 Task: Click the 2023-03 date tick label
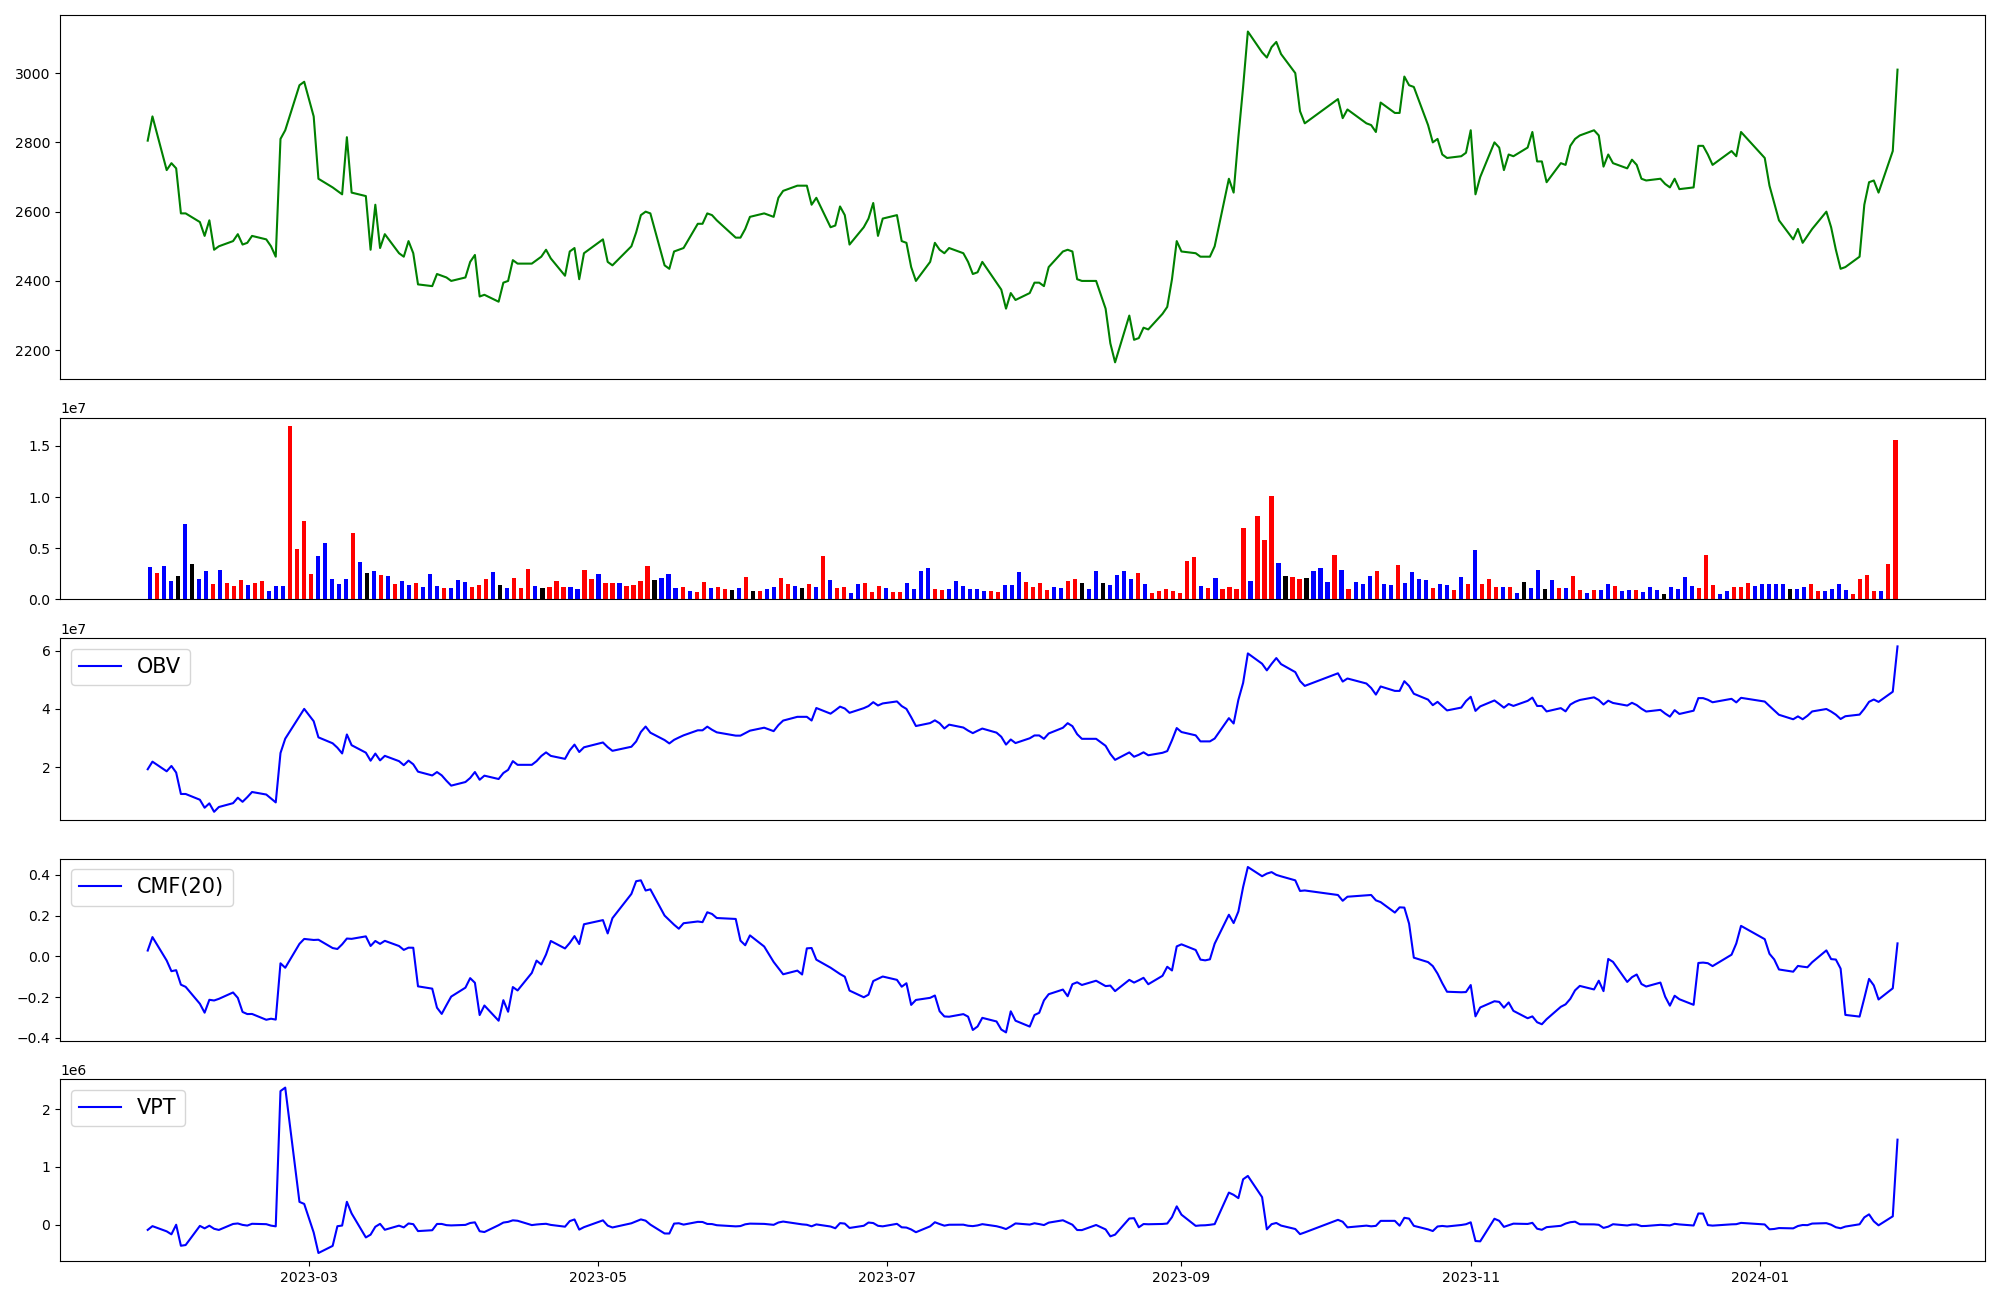[309, 1277]
